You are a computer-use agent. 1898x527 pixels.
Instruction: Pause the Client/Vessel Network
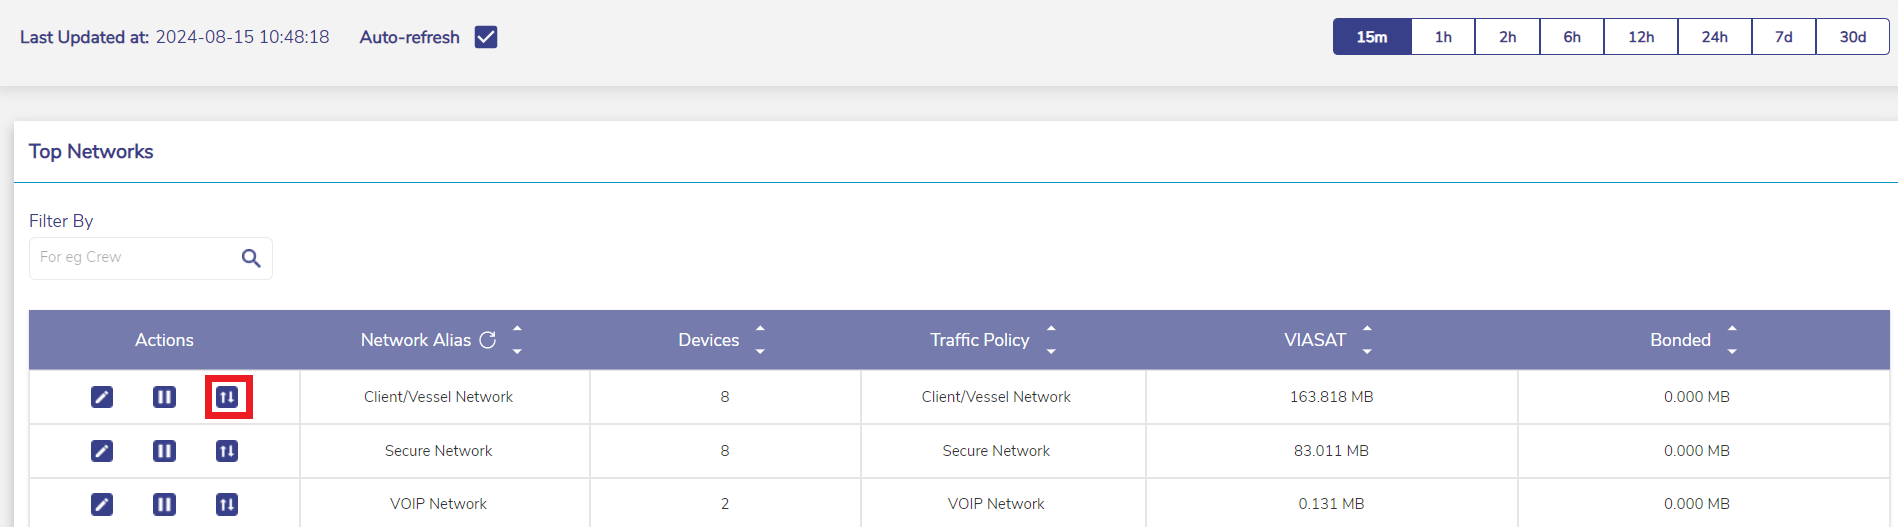pos(164,397)
